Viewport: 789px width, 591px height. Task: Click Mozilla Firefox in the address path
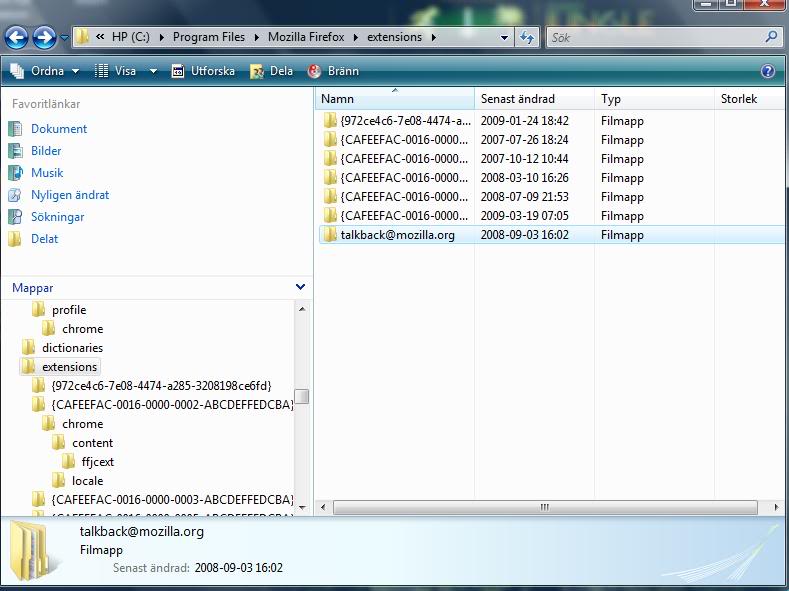(x=306, y=37)
